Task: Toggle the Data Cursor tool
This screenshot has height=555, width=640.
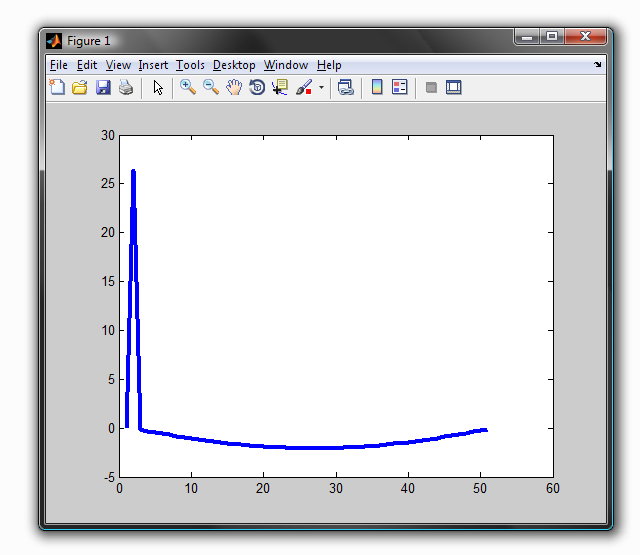Action: pyautogui.click(x=280, y=88)
